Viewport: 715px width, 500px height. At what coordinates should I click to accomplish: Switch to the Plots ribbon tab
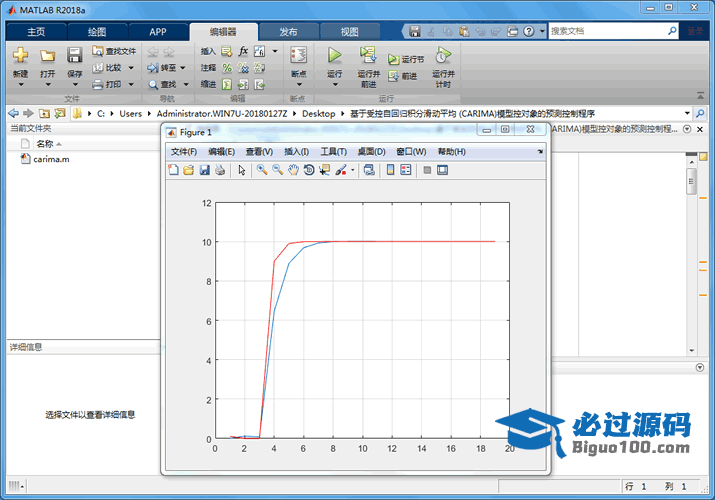pos(97,32)
